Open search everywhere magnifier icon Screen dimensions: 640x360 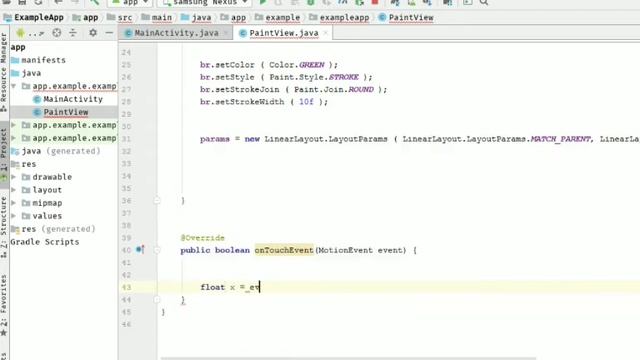click(x=484, y=2)
